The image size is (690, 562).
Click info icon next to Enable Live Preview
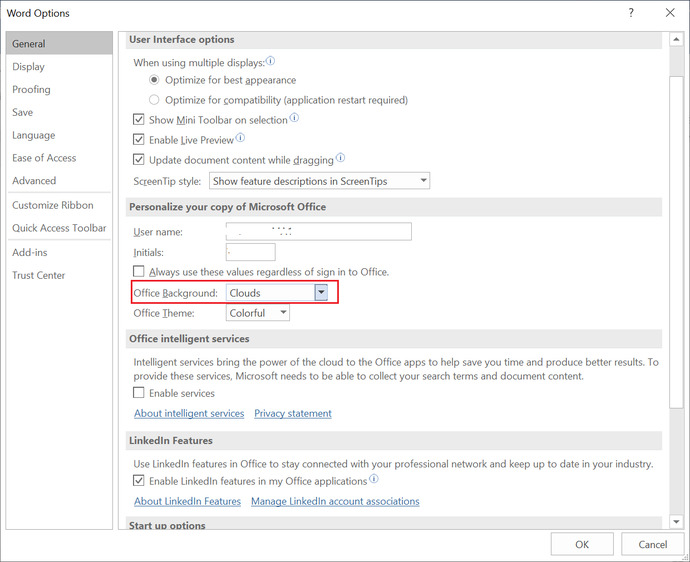click(240, 138)
